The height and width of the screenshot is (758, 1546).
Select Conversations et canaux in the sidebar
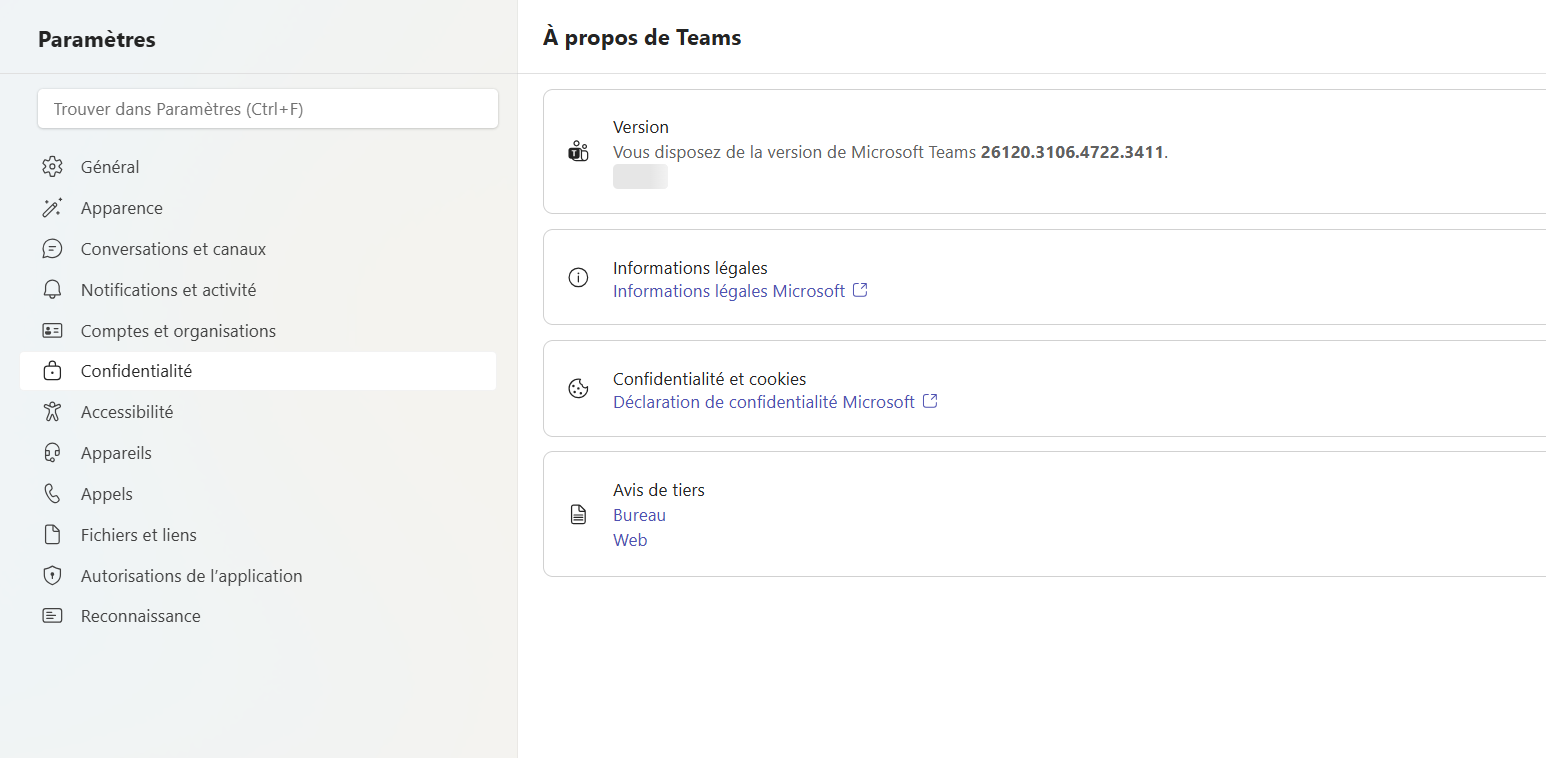(258, 249)
